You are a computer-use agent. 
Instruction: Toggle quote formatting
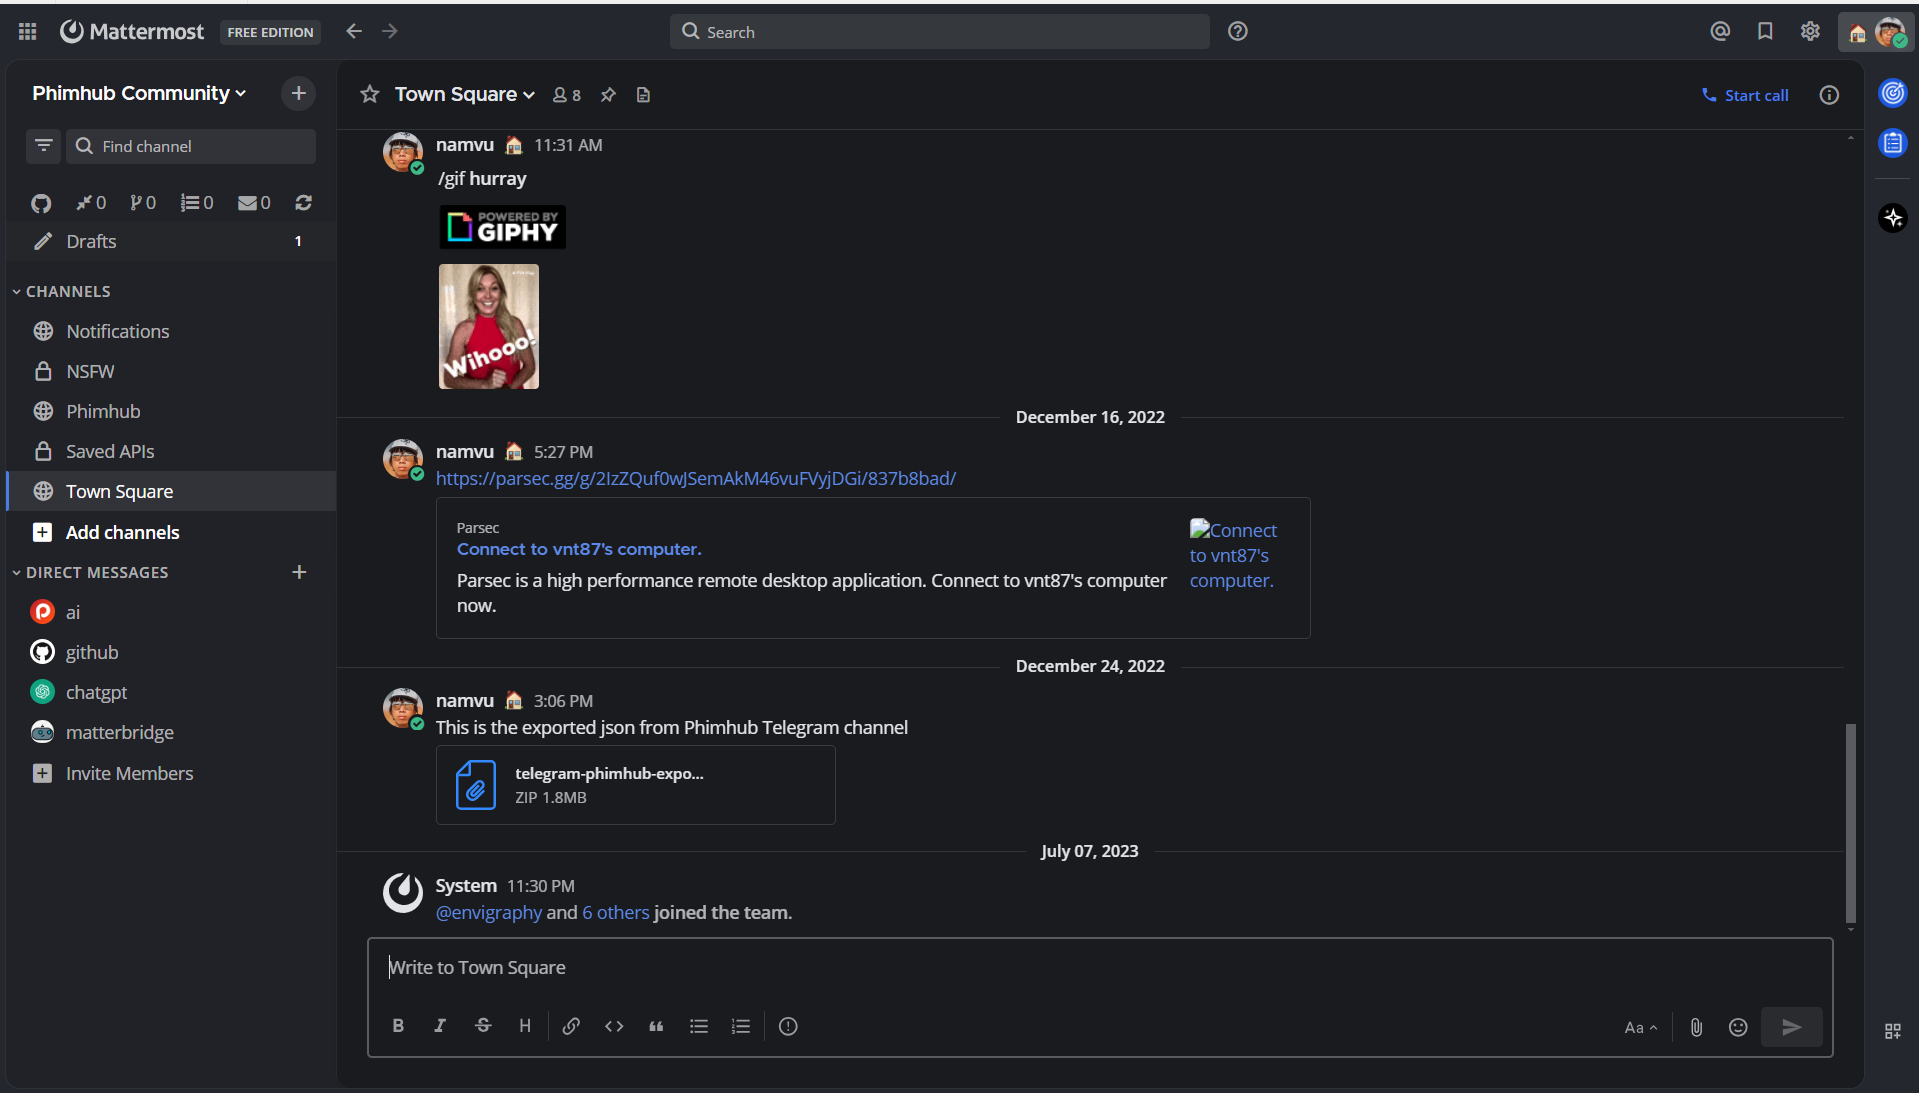pos(656,1026)
